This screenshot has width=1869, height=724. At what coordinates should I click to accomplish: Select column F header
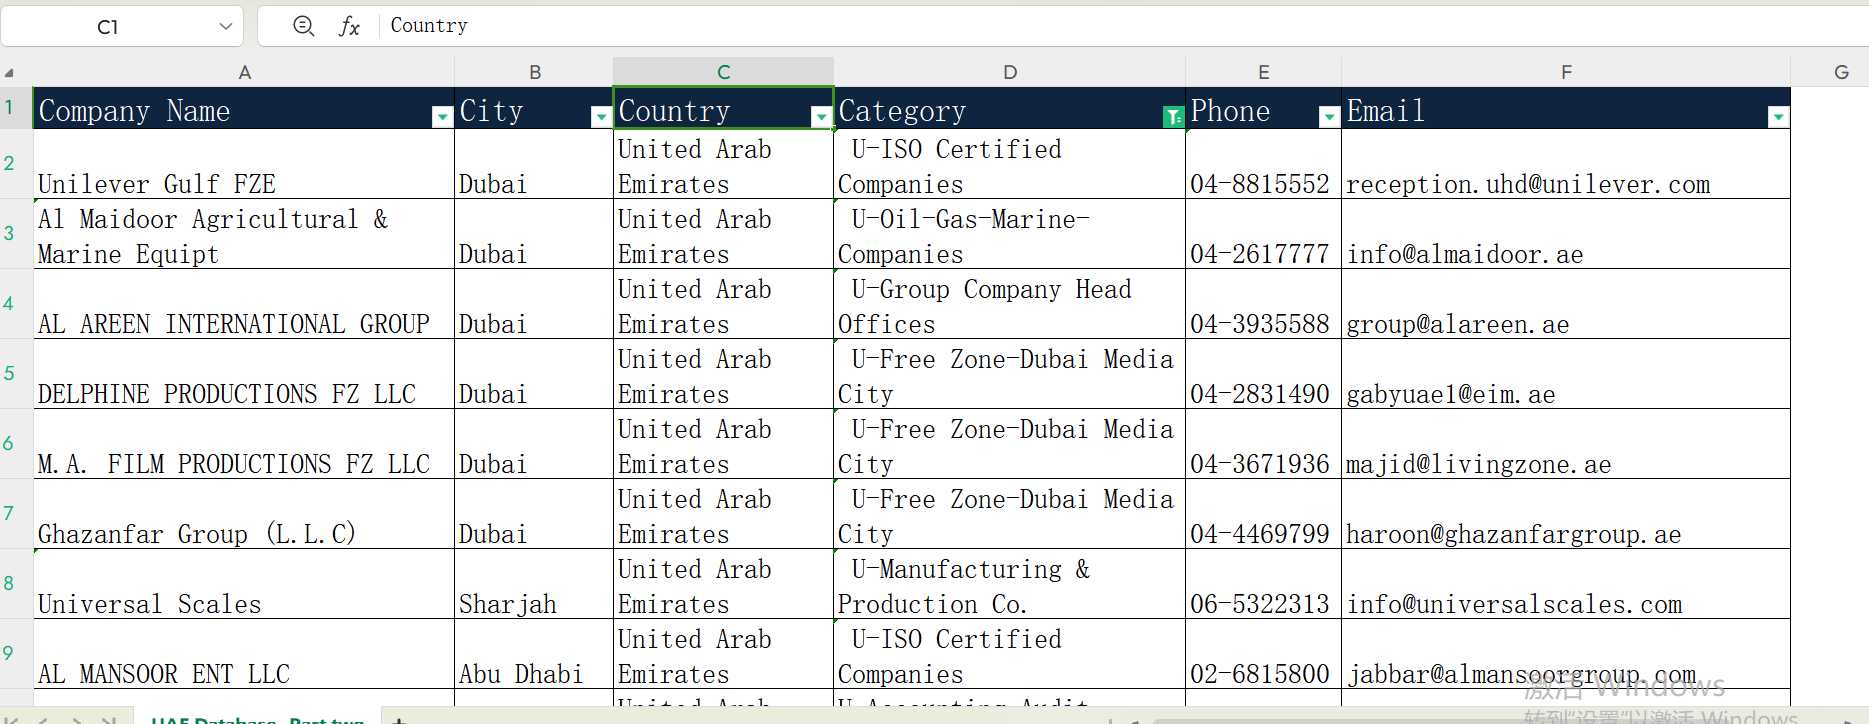pyautogui.click(x=1566, y=72)
